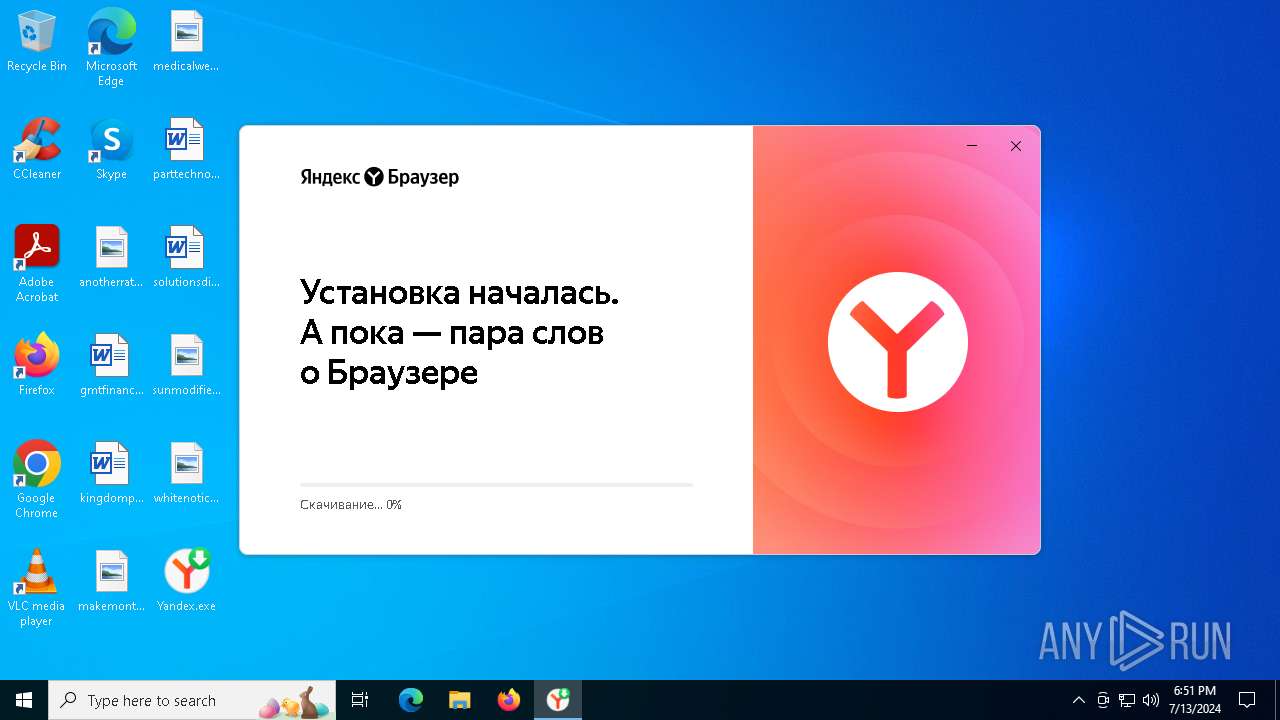
Task: Select parttechno... Word document icon
Action: coord(186,149)
